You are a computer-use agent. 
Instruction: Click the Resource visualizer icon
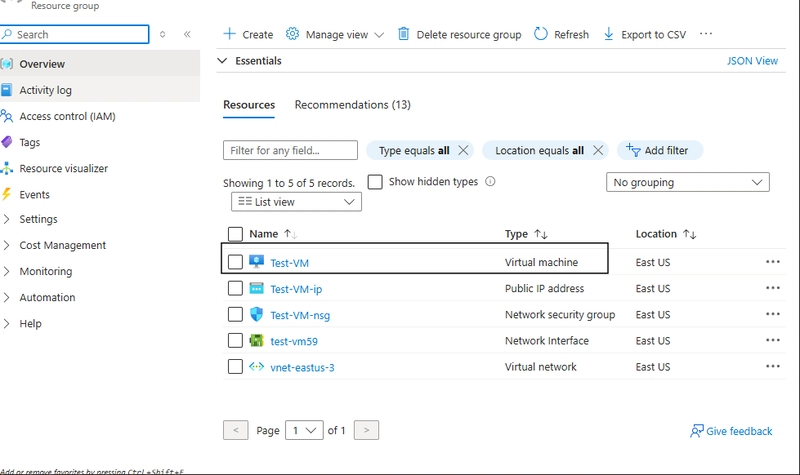pyautogui.click(x=7, y=168)
